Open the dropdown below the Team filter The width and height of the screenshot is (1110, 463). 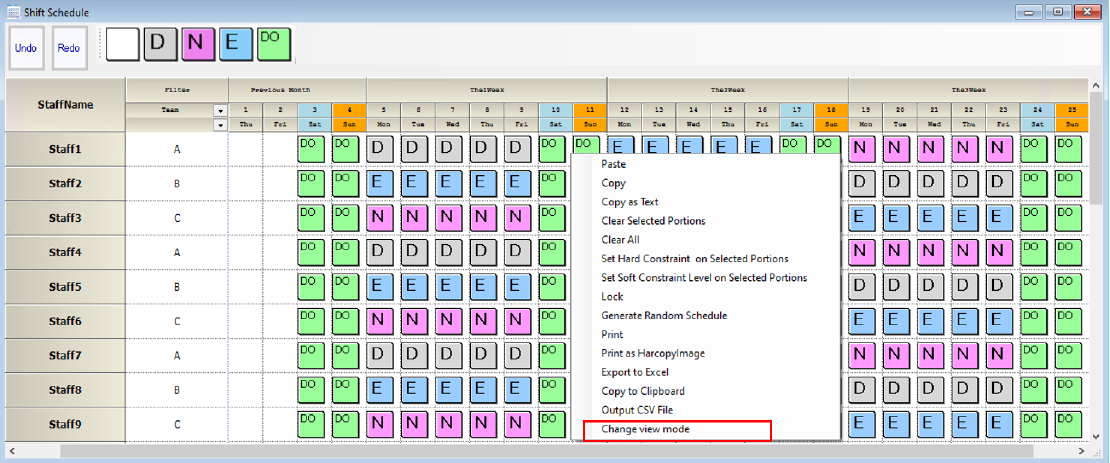pyautogui.click(x=220, y=125)
